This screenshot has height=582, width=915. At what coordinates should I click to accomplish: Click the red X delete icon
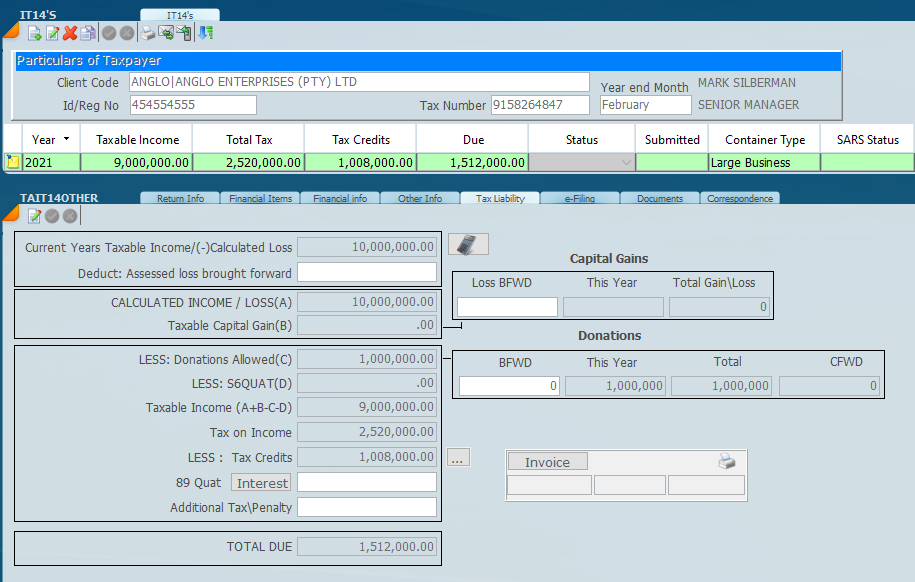click(x=70, y=33)
